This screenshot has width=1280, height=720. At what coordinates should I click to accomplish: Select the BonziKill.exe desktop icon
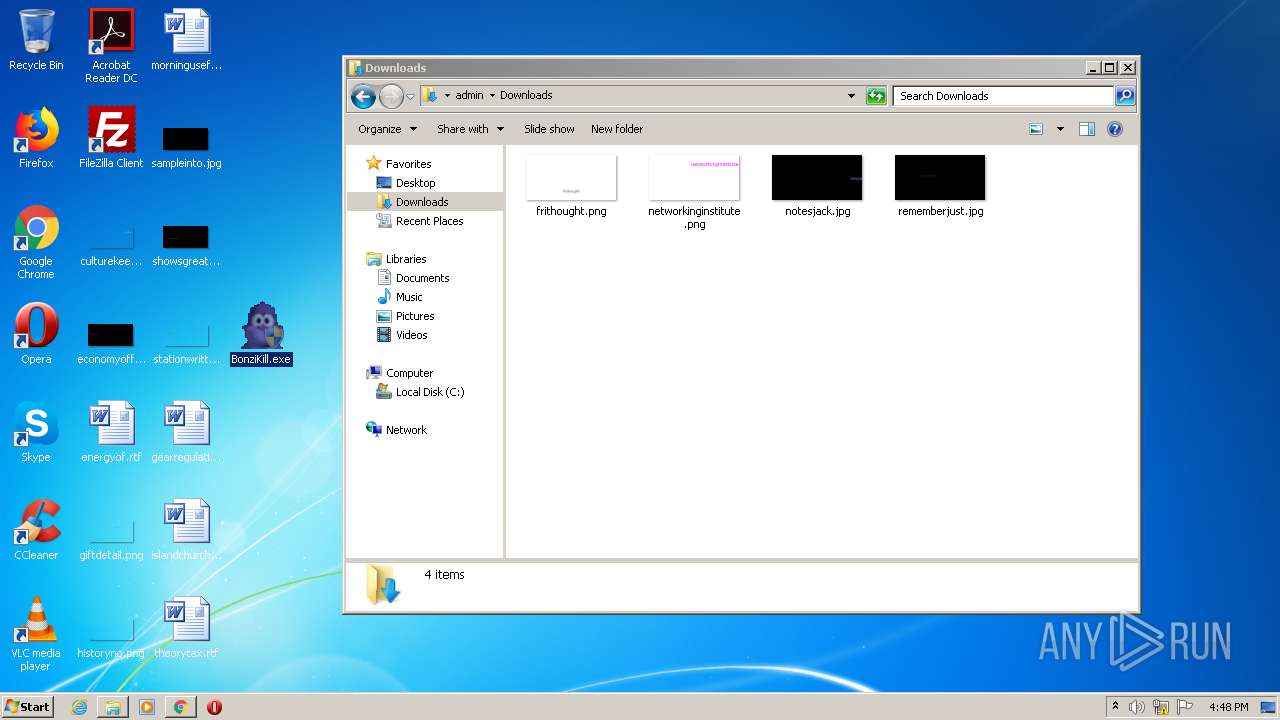(261, 334)
